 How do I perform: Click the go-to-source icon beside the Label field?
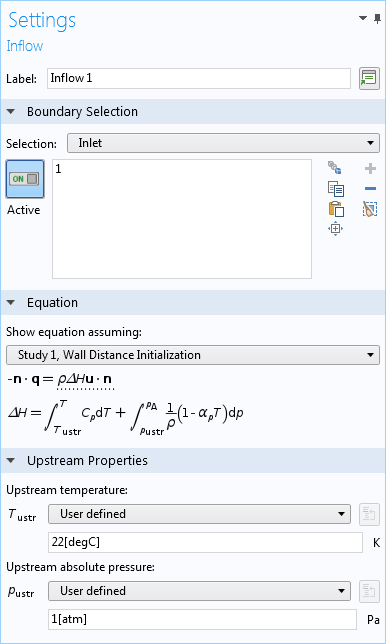[x=369, y=78]
